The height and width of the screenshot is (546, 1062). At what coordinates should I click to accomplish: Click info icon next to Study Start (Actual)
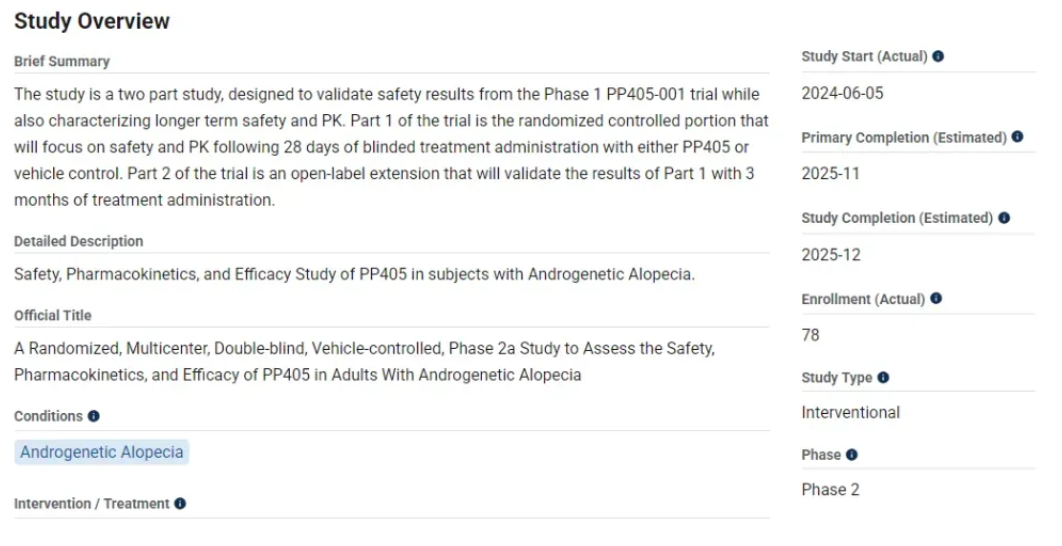tap(938, 57)
